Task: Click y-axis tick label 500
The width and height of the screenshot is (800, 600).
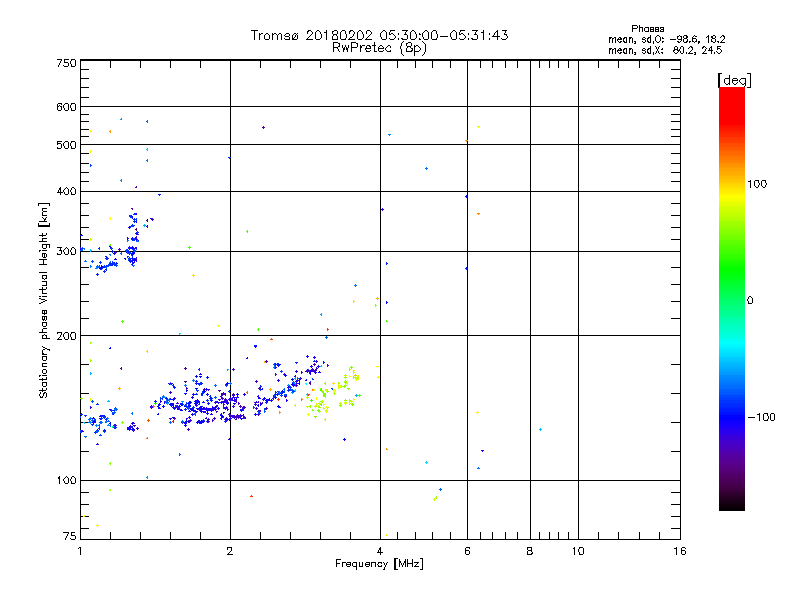Action: pyautogui.click(x=66, y=145)
